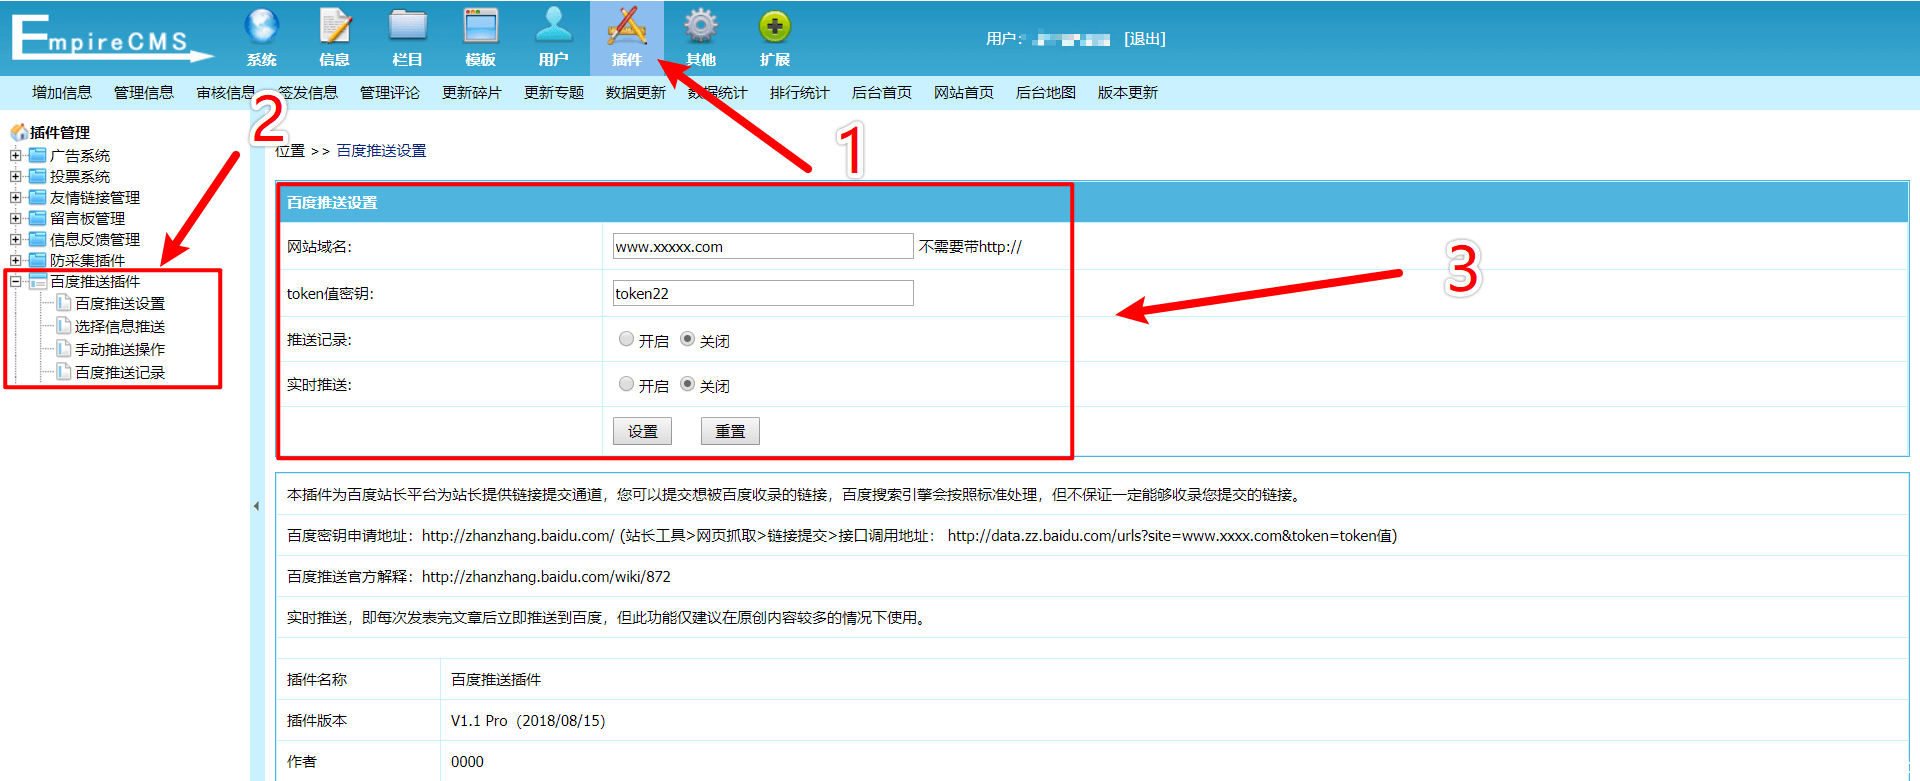Expand the 广告系统 tree node
The width and height of the screenshot is (1920, 781).
(x=15, y=155)
